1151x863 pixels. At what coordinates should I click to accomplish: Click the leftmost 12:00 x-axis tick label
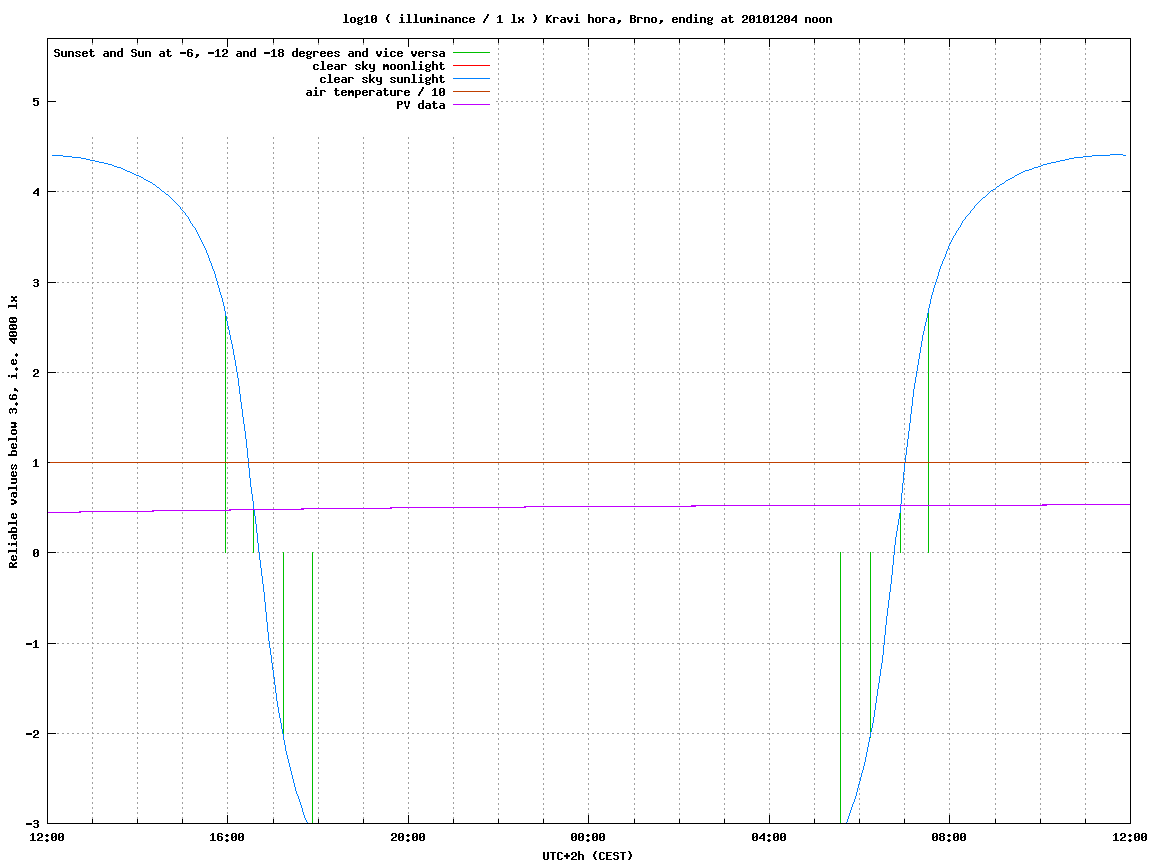47,837
